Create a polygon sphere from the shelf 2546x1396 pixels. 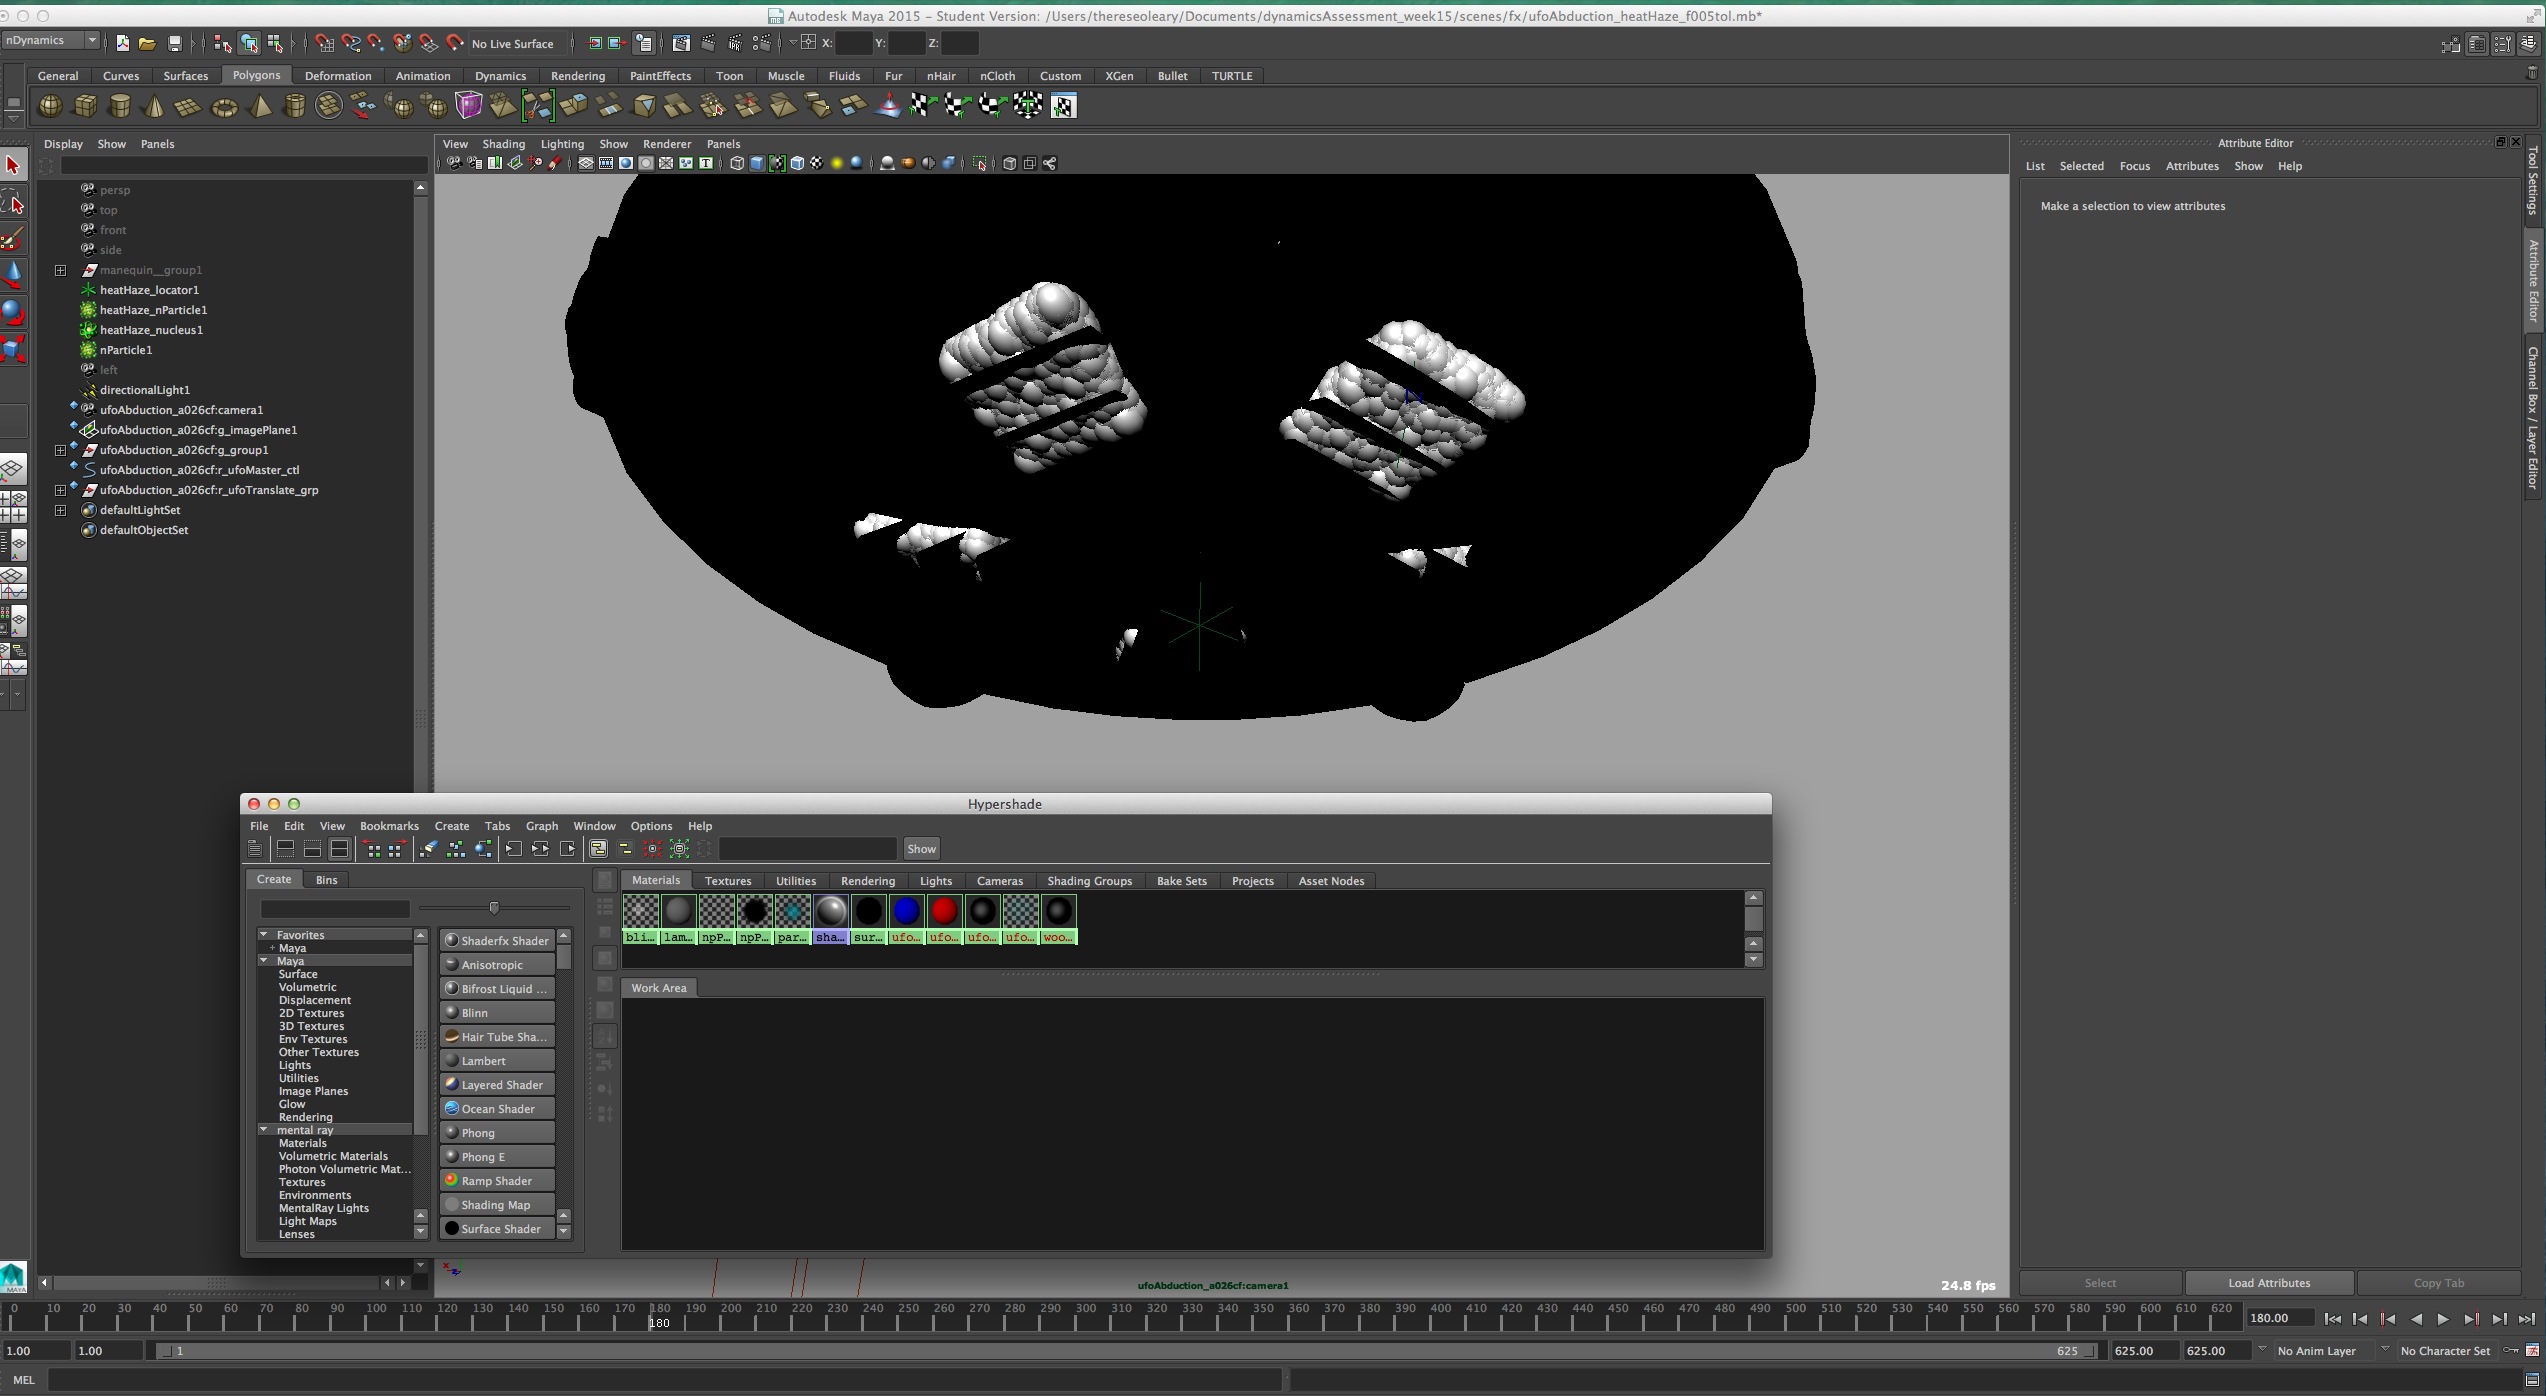(50, 106)
